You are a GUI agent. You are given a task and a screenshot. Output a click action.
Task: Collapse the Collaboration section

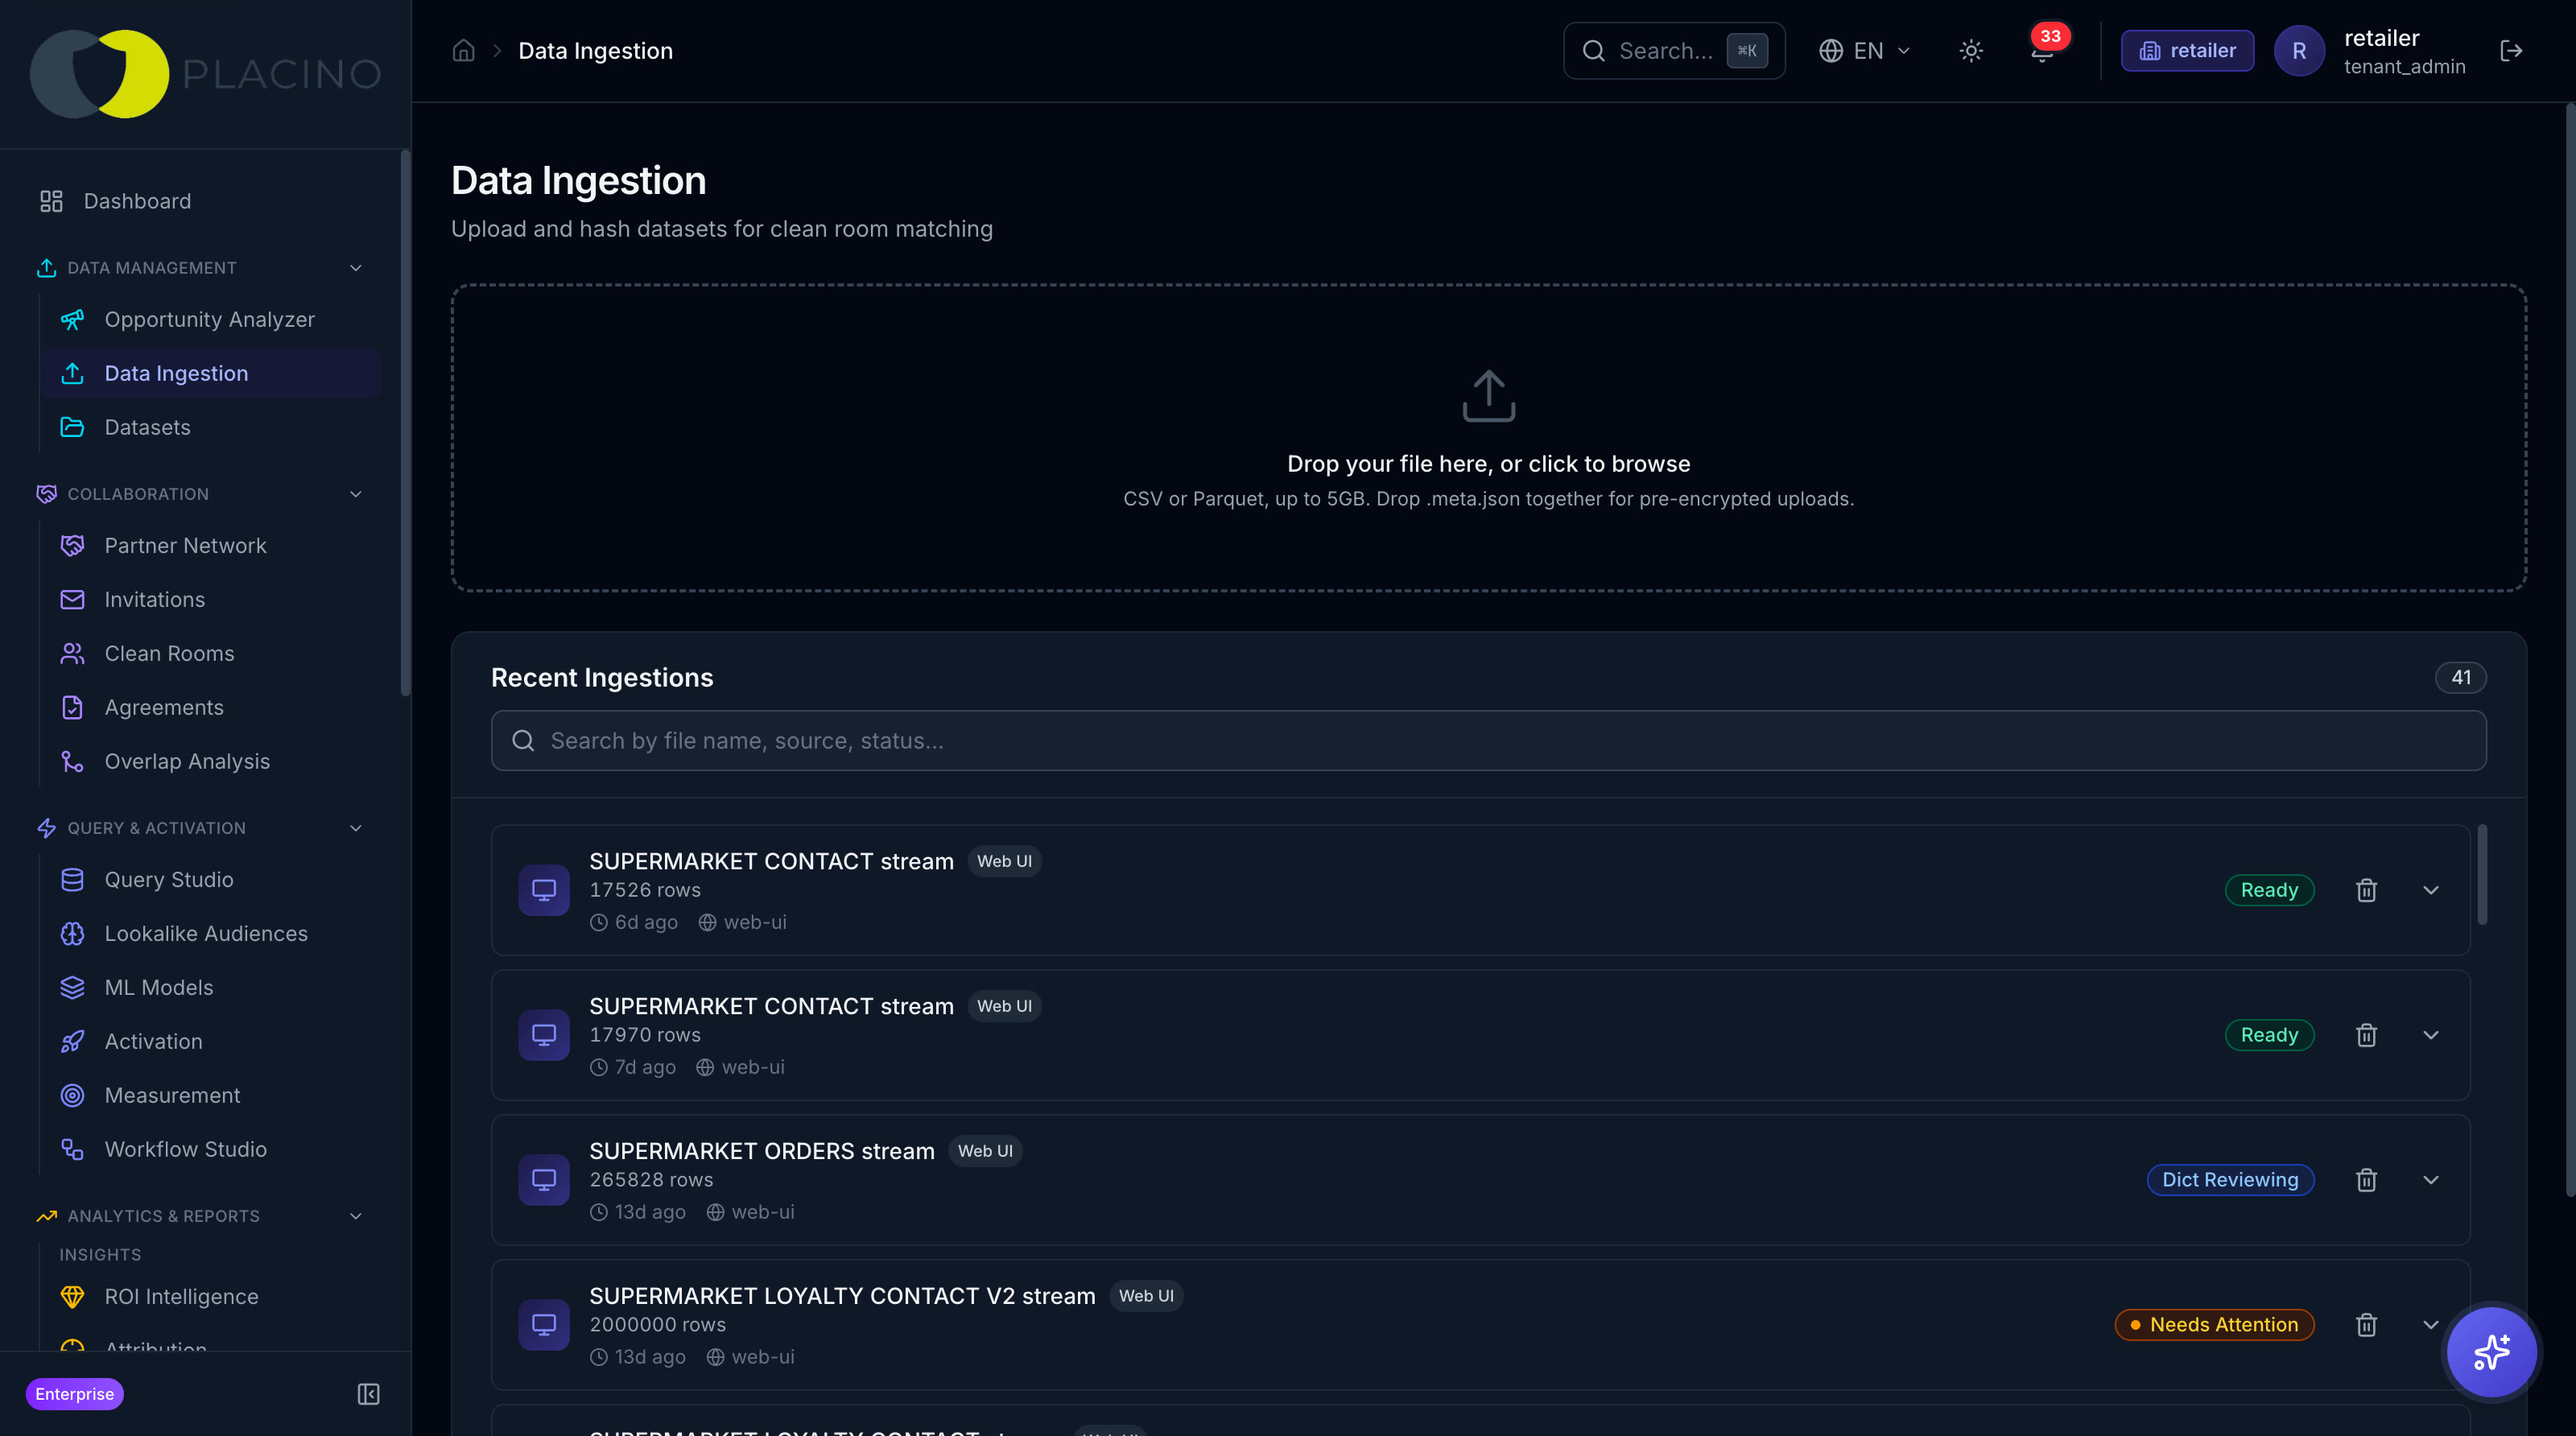pyautogui.click(x=356, y=494)
